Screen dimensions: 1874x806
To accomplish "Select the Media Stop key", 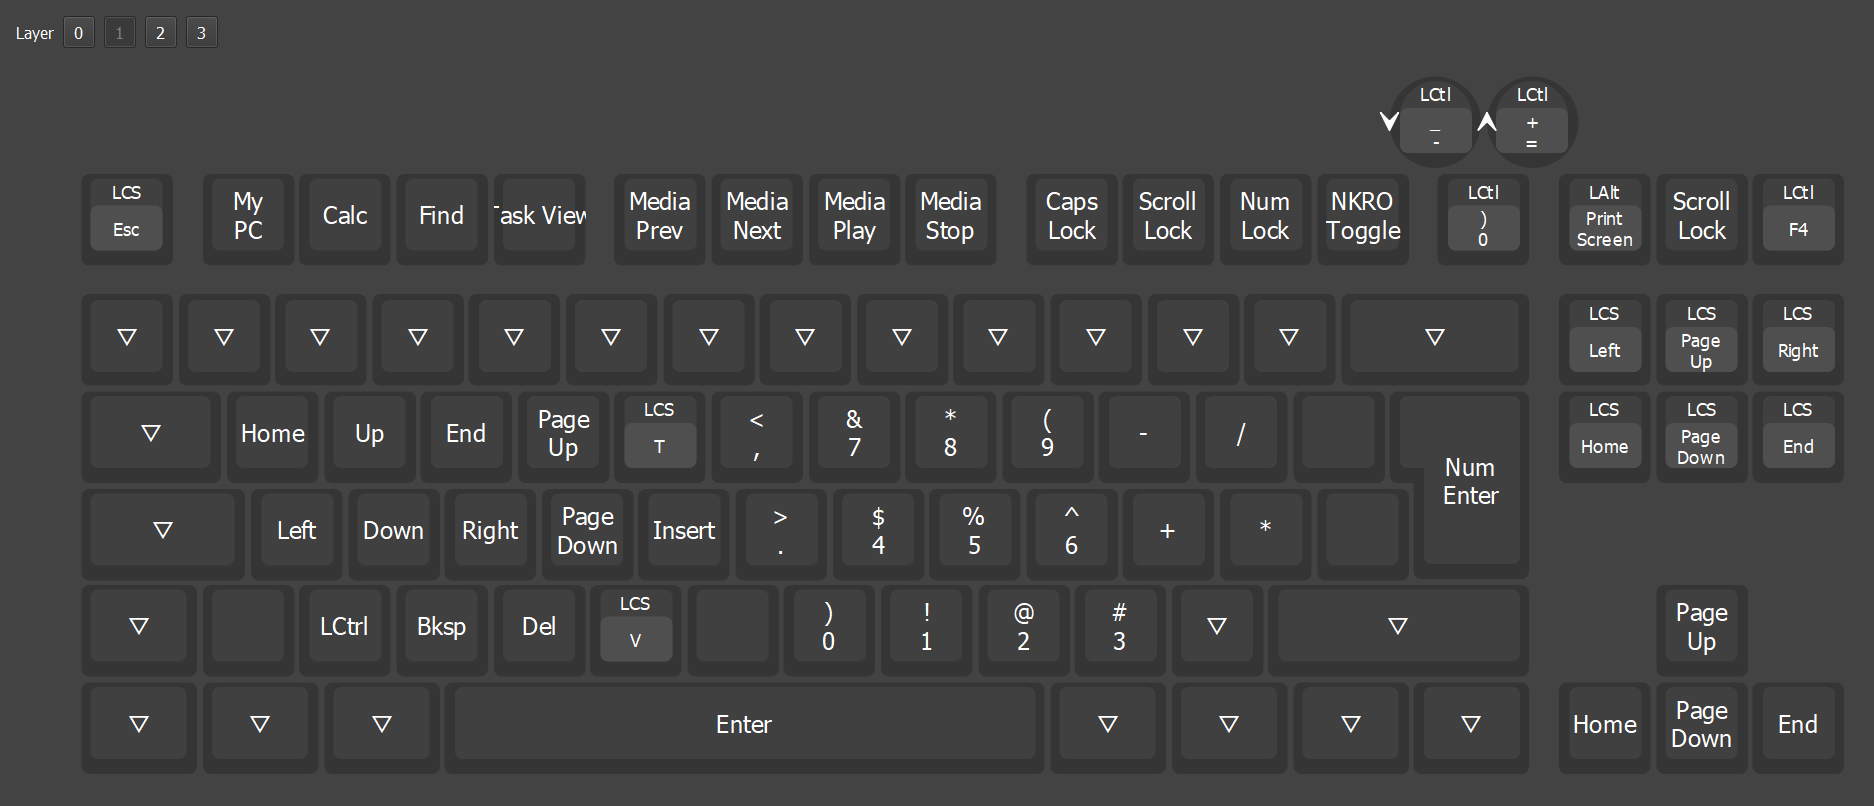I will 950,217.
